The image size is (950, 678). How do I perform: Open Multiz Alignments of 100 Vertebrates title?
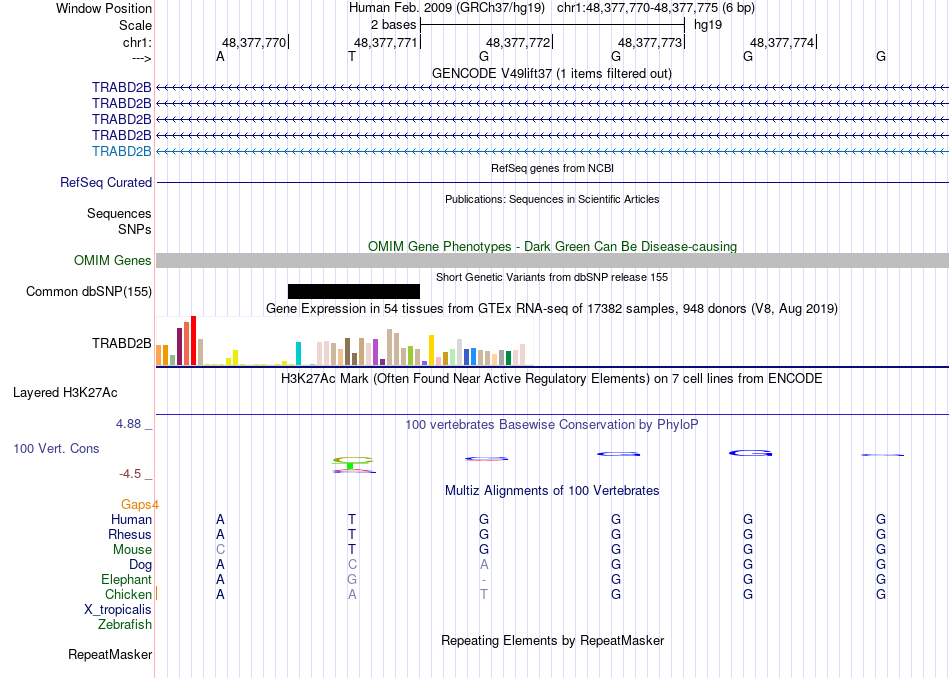coord(552,490)
